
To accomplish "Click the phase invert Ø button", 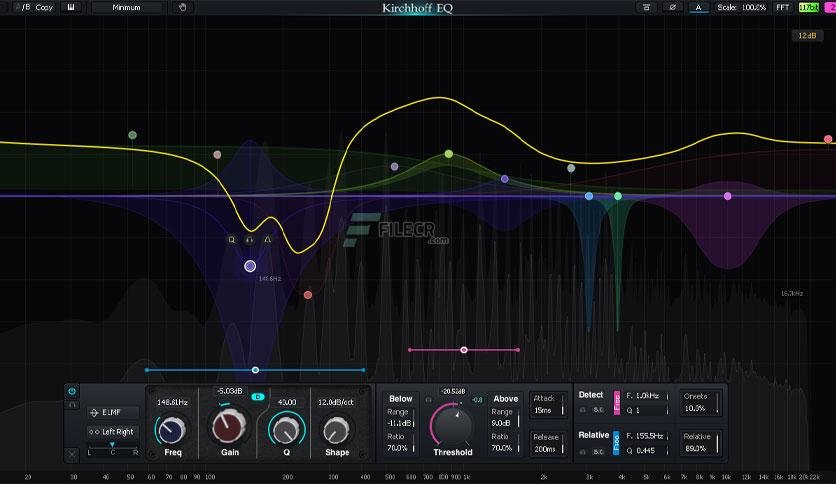I will click(x=672, y=7).
